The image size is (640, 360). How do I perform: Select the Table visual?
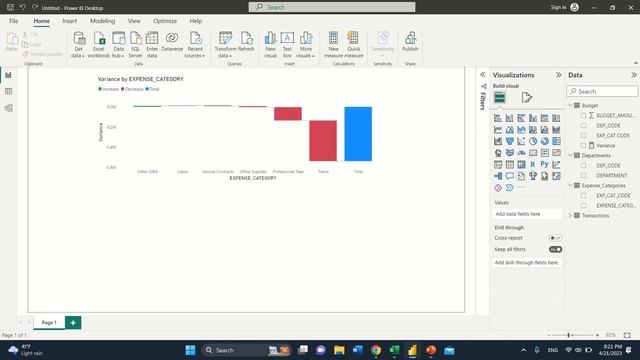tap(510, 165)
